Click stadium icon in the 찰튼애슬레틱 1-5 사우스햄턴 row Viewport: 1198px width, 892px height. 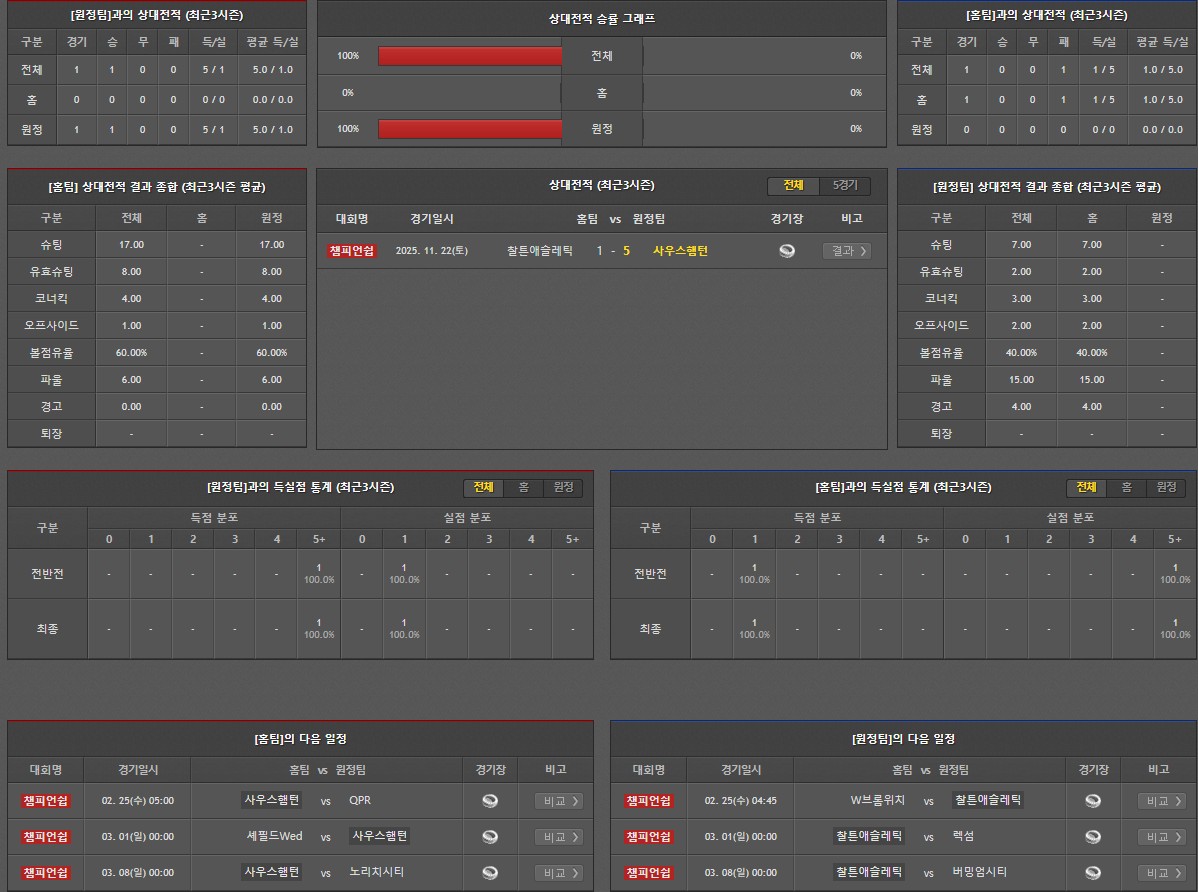coord(787,251)
